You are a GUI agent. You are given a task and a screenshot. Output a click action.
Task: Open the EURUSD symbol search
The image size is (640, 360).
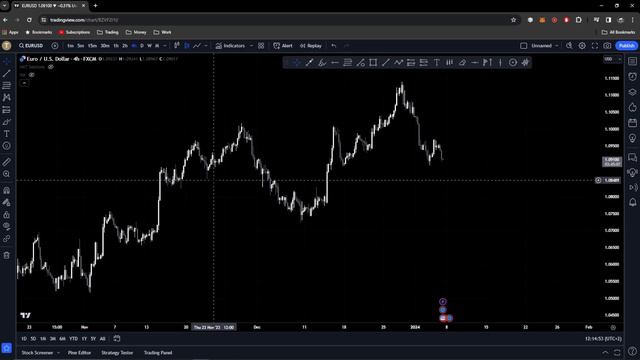(31, 46)
